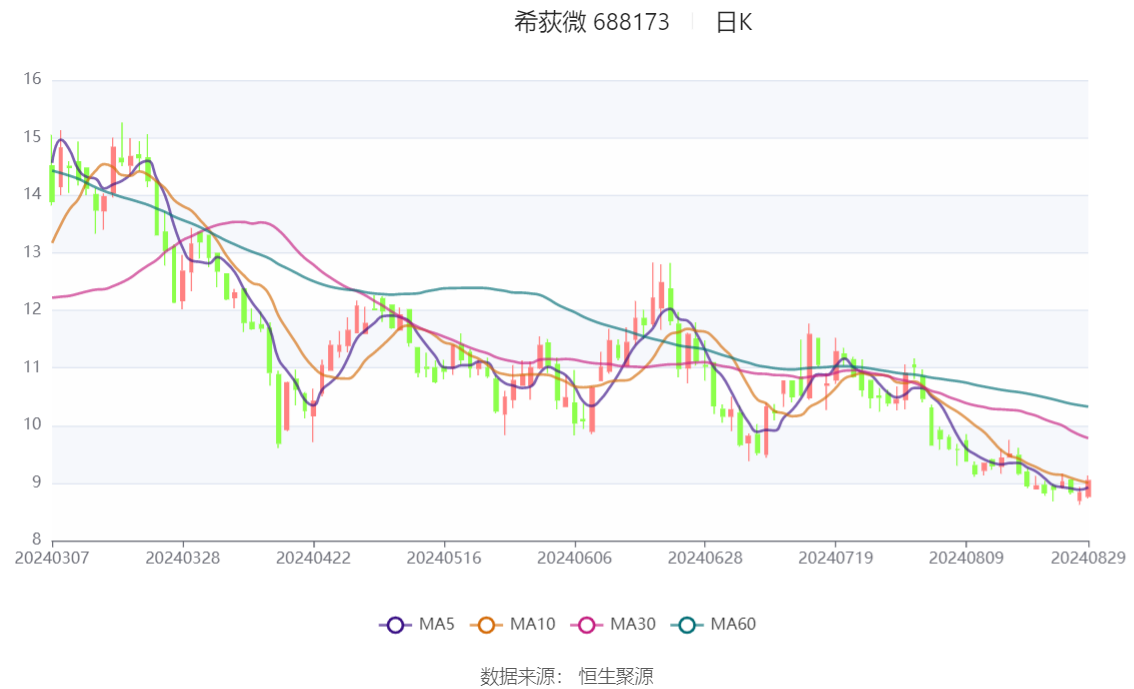Toggle the MA5 legend circle icon
This screenshot has height=689, width=1134.
coord(395,625)
